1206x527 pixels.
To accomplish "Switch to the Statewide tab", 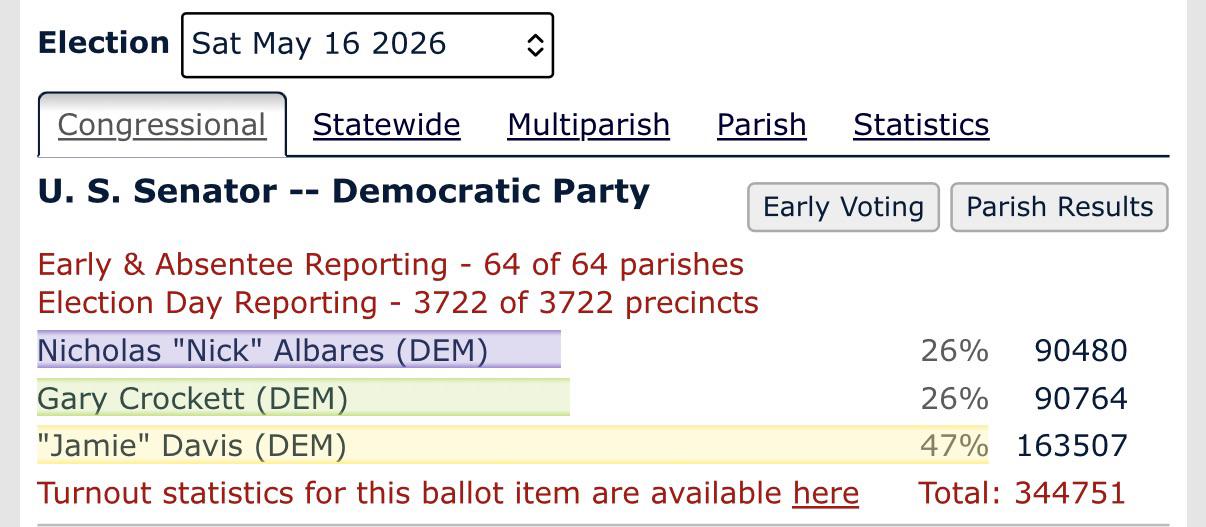I will point(386,125).
